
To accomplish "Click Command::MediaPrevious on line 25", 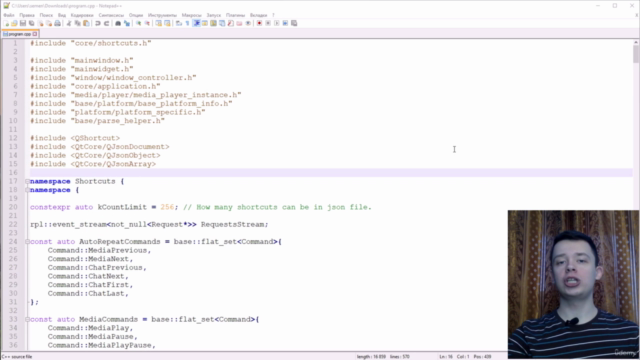I will [x=99, y=250].
